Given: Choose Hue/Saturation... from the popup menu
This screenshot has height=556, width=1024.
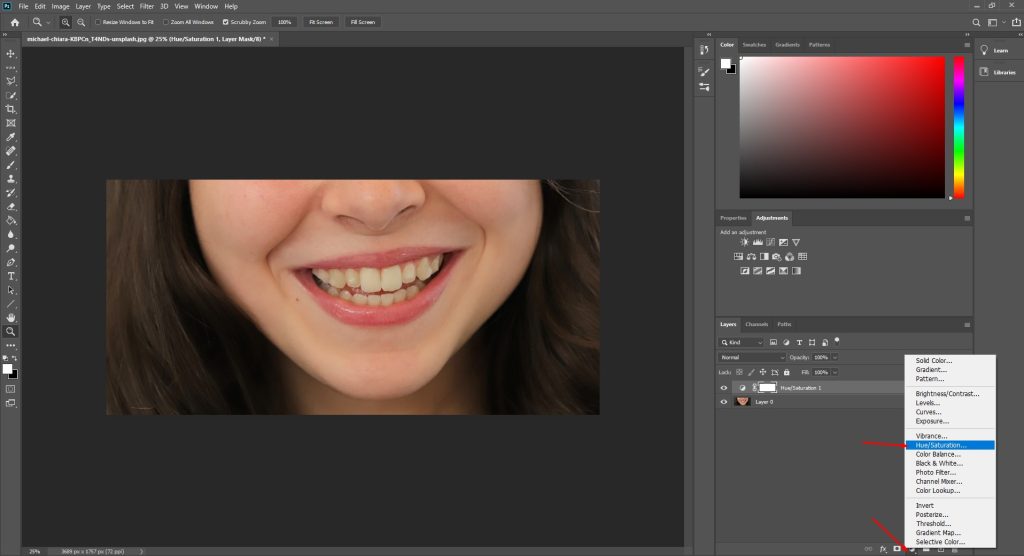Looking at the screenshot, I should 941,445.
